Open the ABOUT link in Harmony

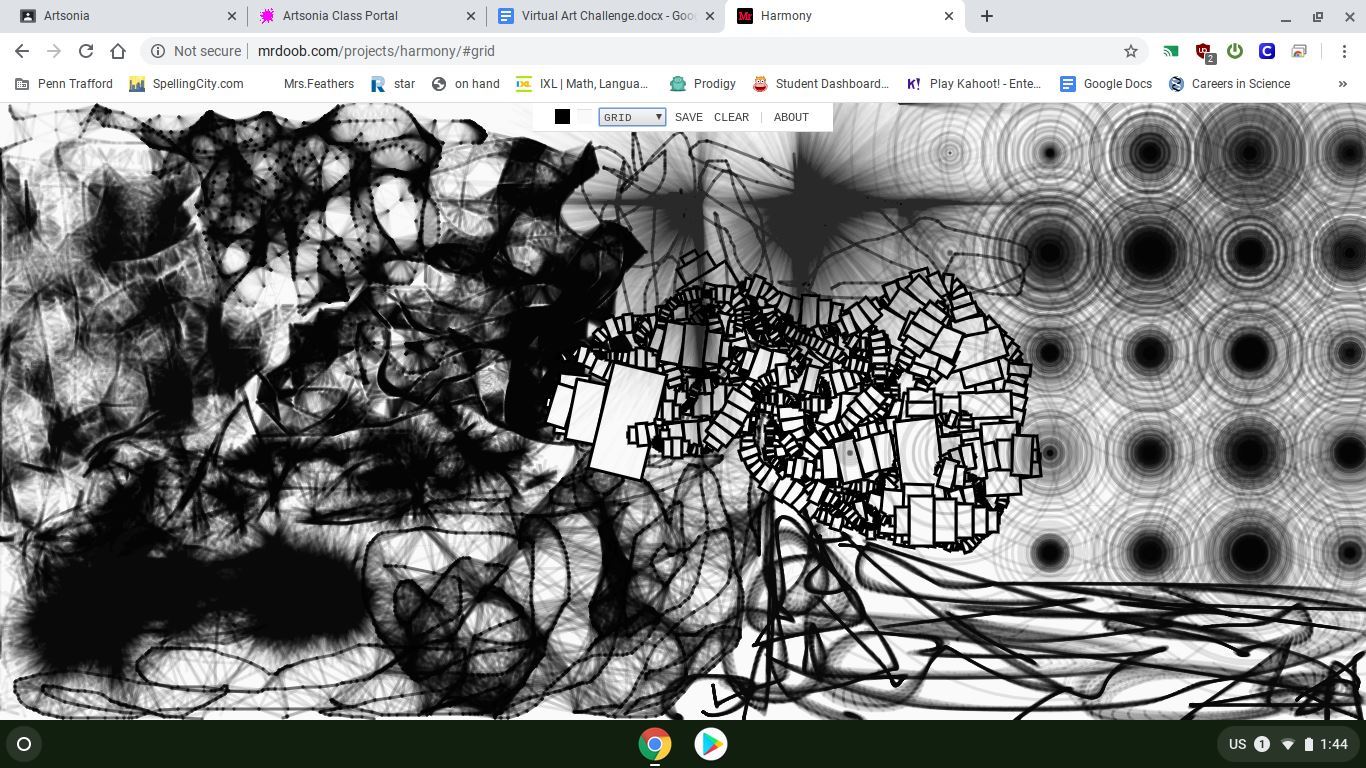point(790,117)
